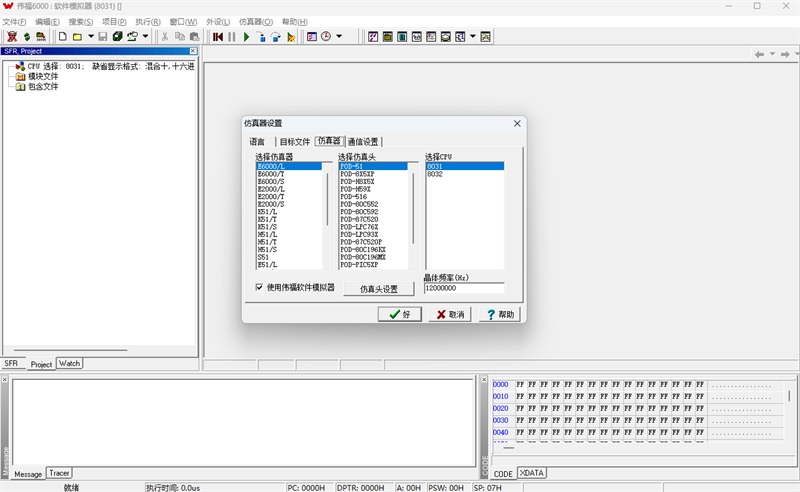800x492 pixels.
Task: Click the floppy disk save icon
Action: tap(103, 37)
